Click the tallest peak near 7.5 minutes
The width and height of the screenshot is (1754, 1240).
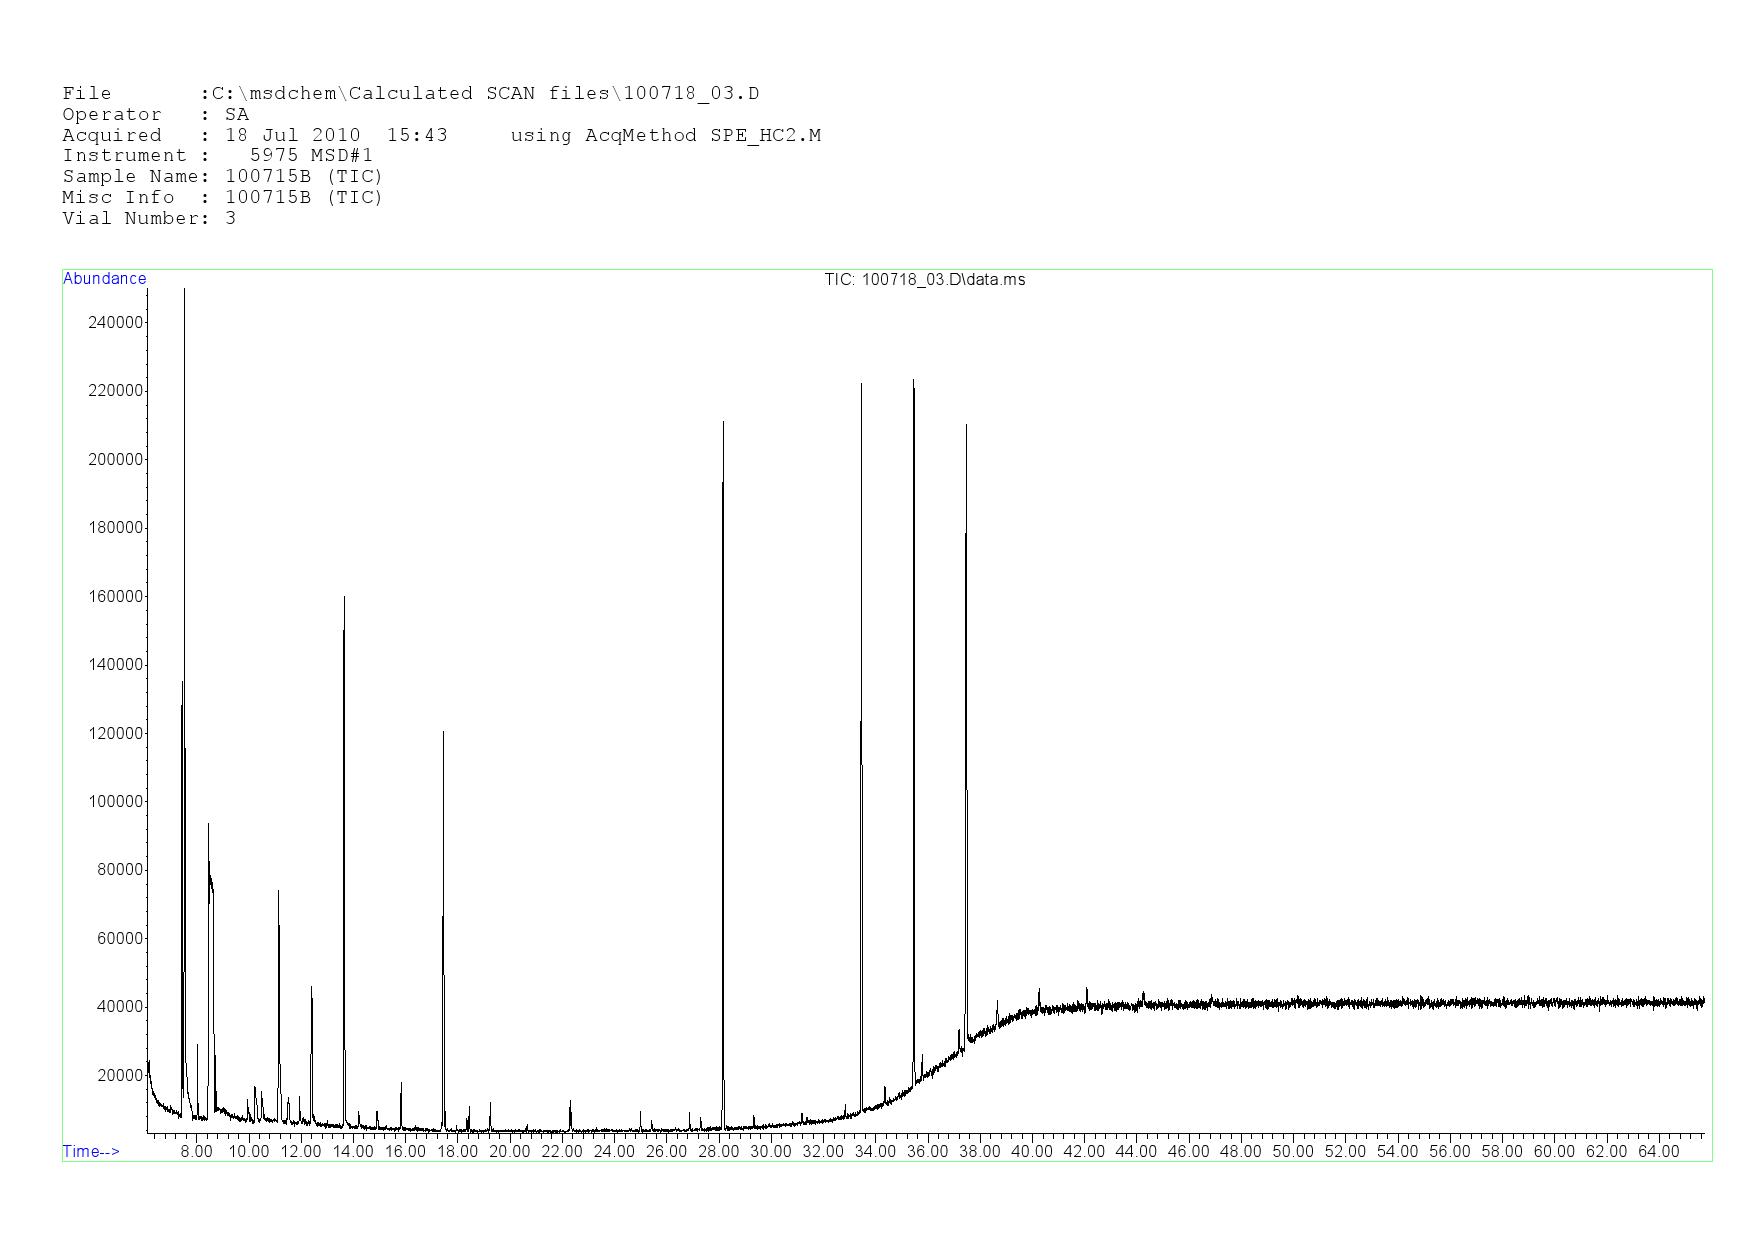[184, 292]
